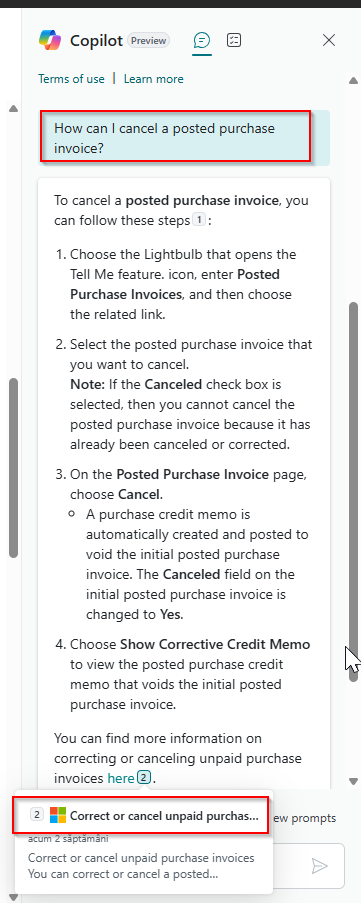Switch to the Chat tab icon

(x=202, y=40)
